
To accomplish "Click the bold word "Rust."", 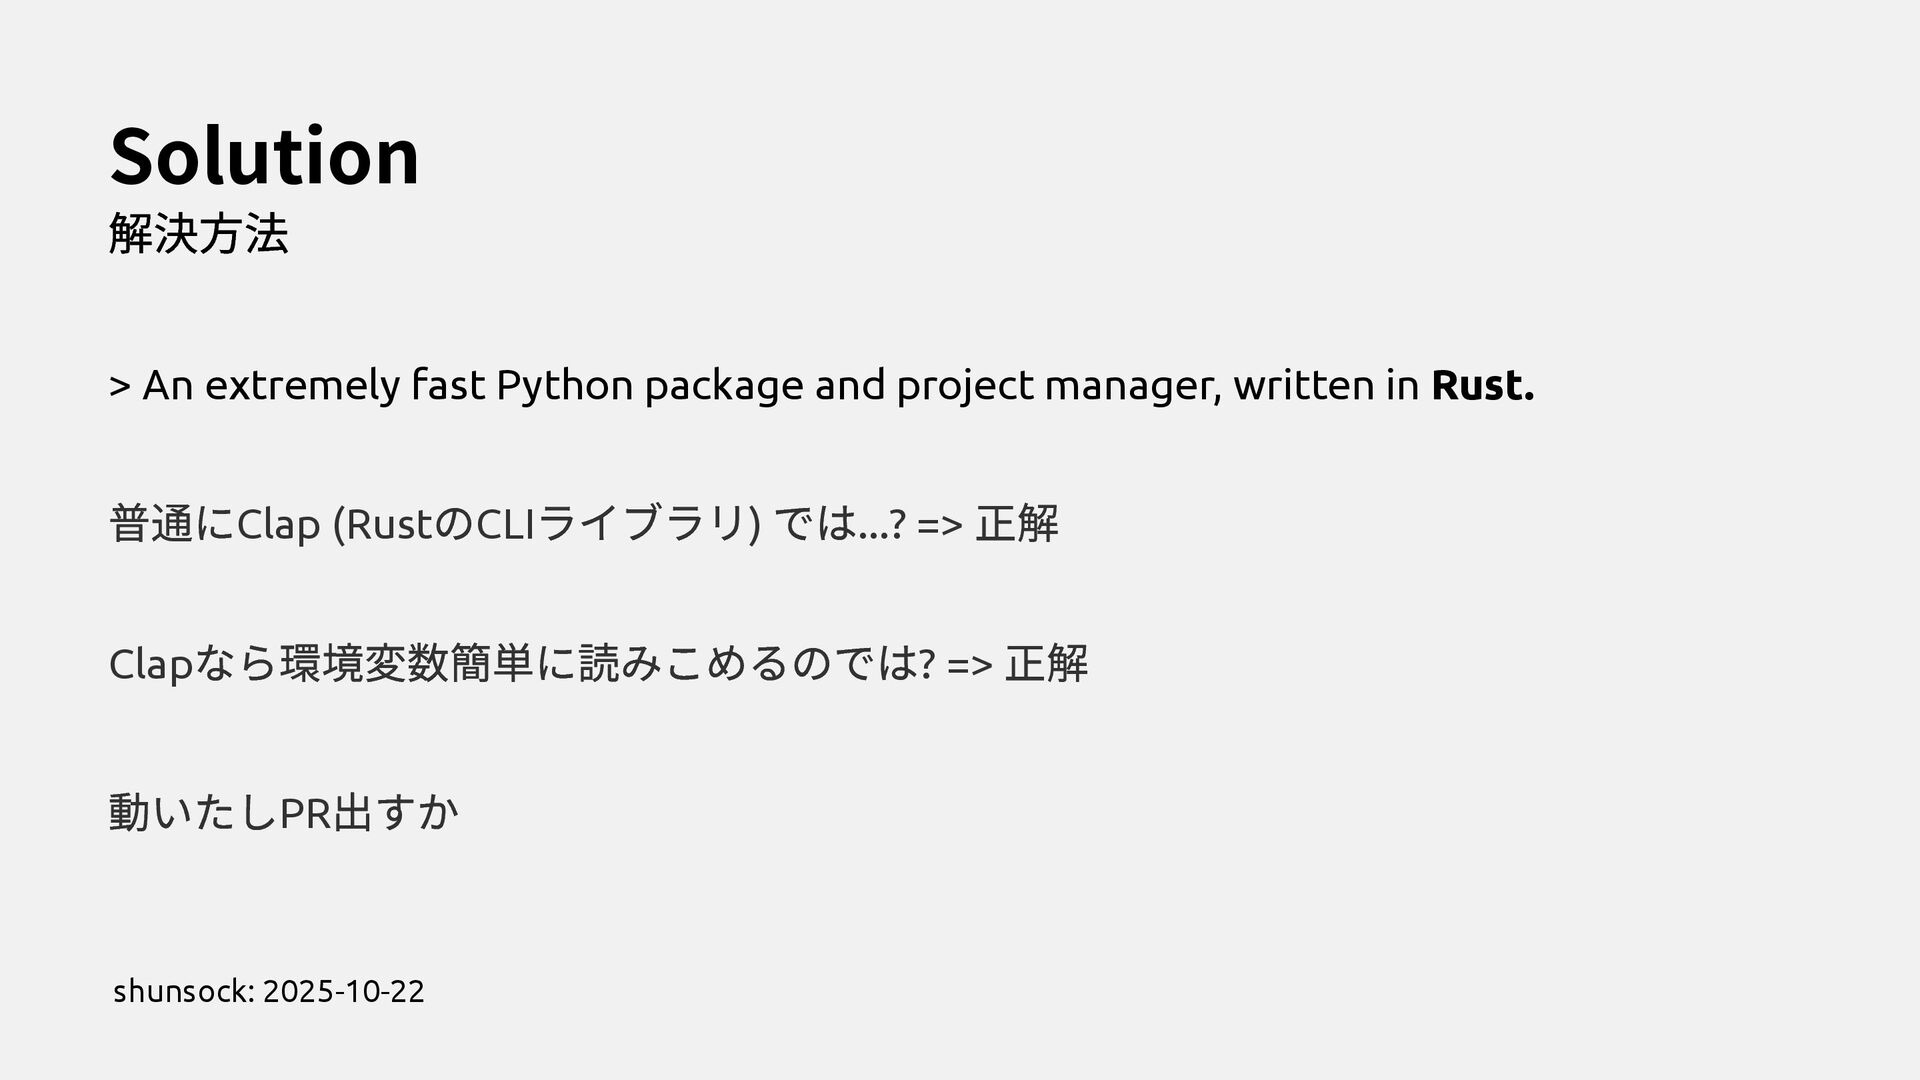I will tap(1482, 385).
